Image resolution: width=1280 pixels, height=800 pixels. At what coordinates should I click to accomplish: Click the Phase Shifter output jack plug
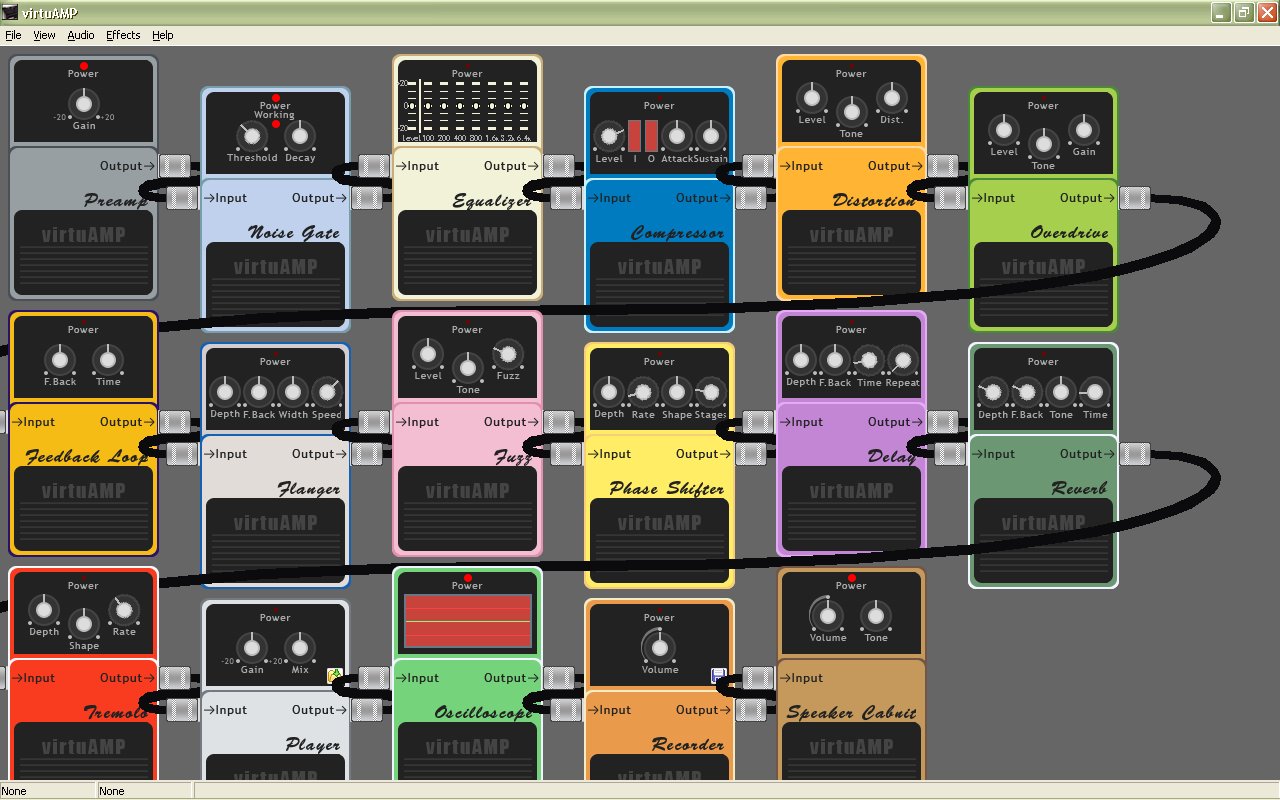(750, 454)
